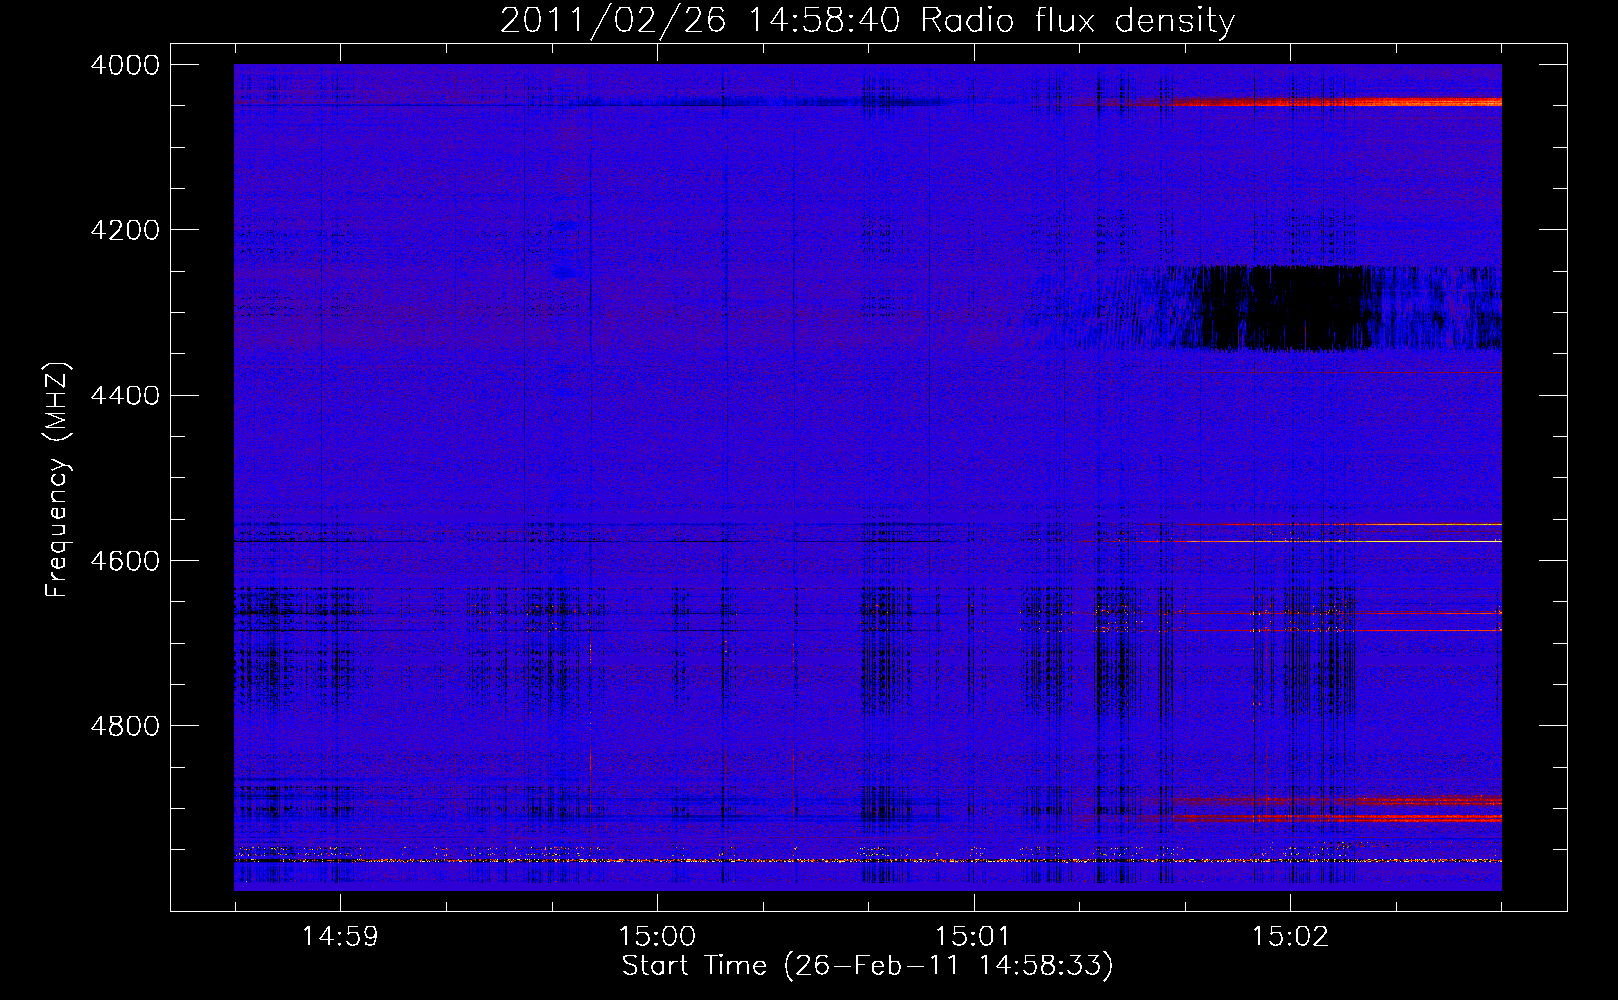Click the 4200 frequency tick label
This screenshot has width=1618, height=1000.
tap(125, 230)
